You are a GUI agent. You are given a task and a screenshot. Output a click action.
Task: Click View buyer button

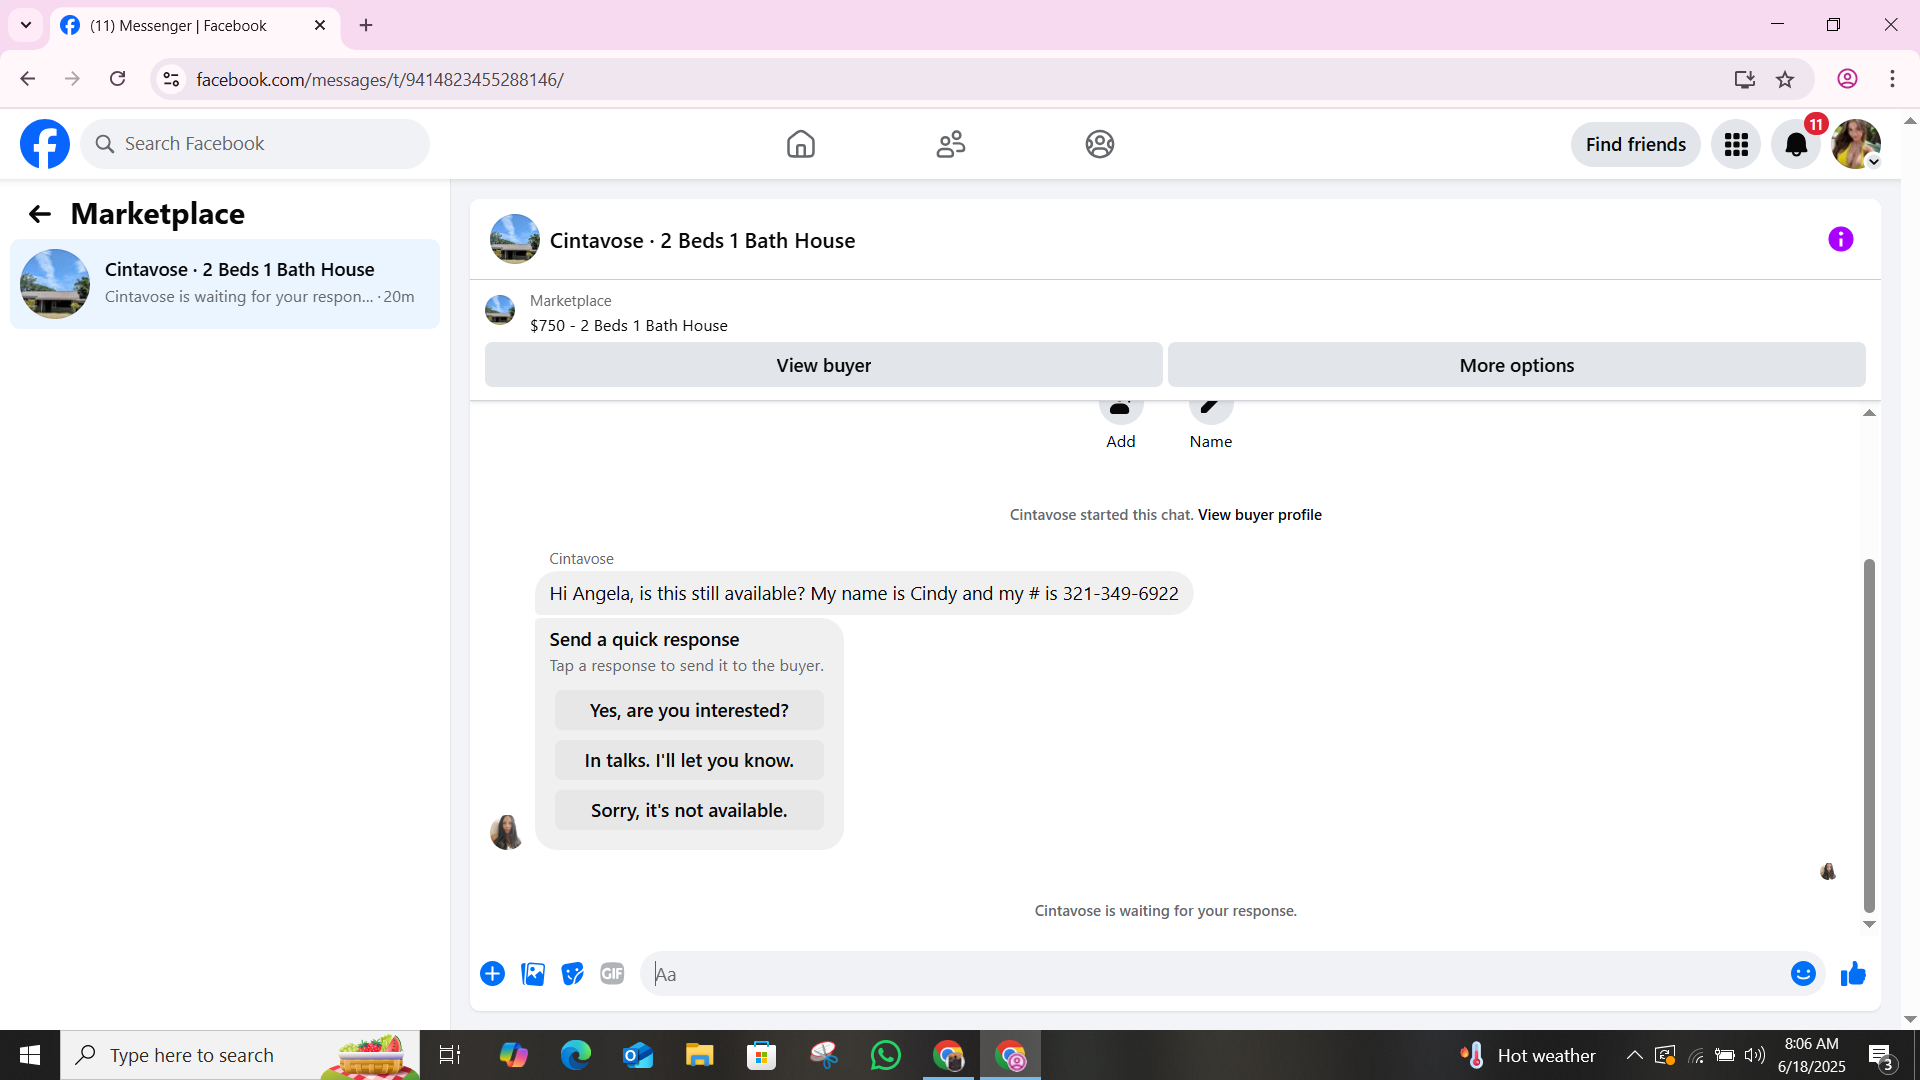pyautogui.click(x=824, y=365)
